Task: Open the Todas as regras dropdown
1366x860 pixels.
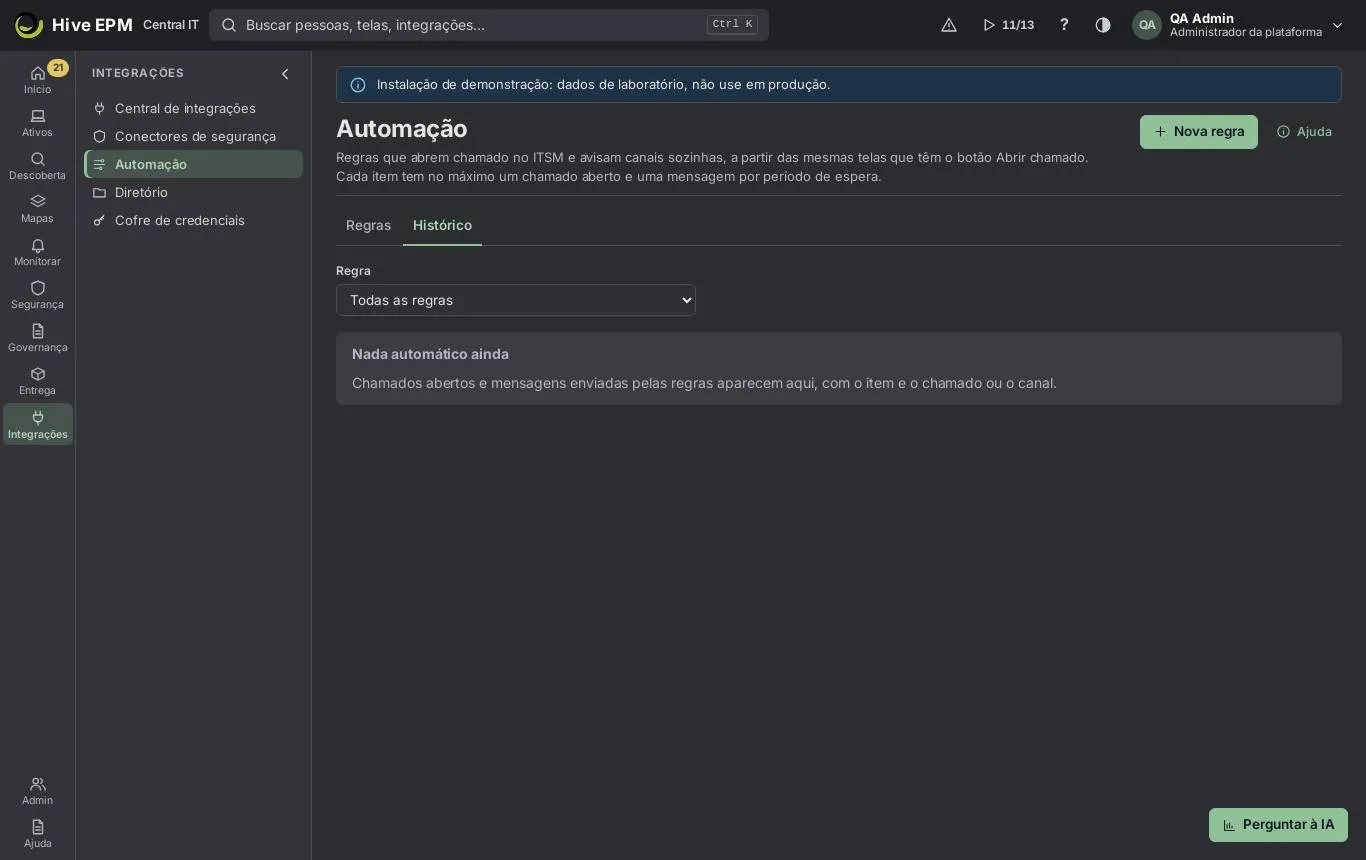Action: (516, 300)
